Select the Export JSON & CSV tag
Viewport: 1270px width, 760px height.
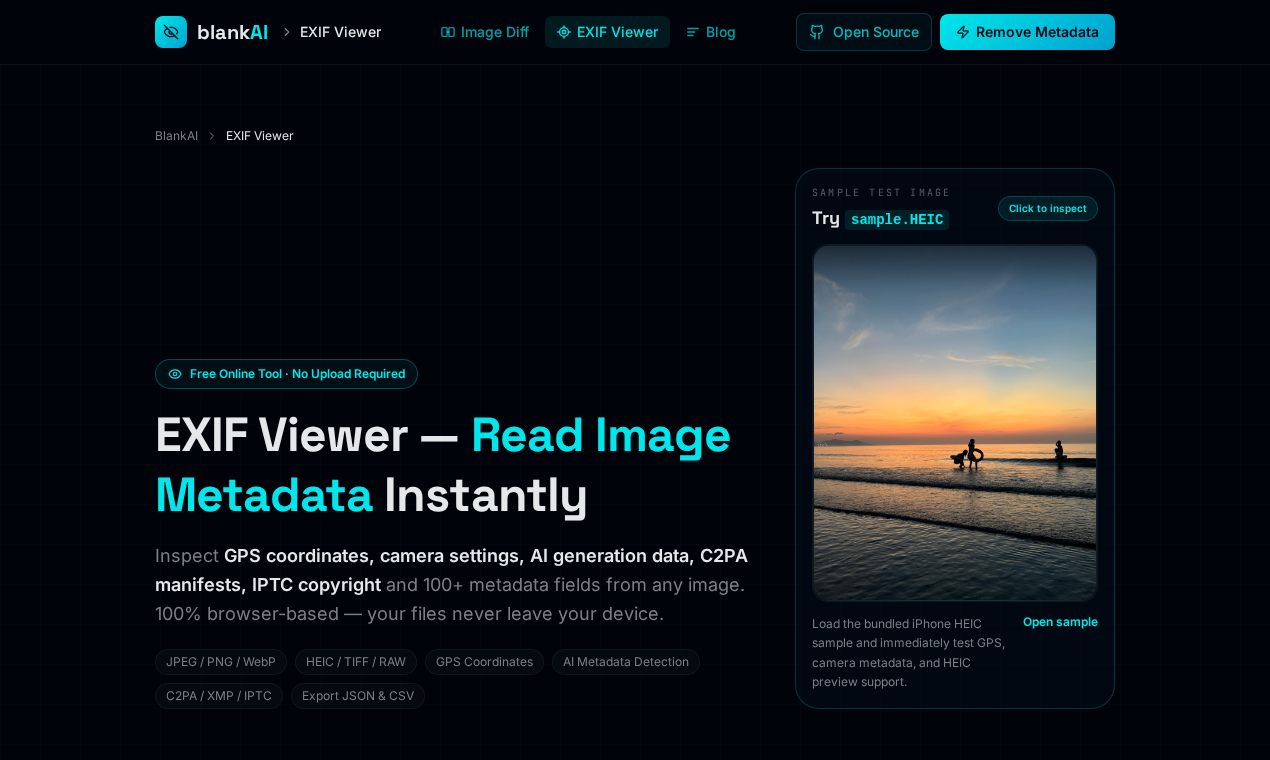click(357, 695)
